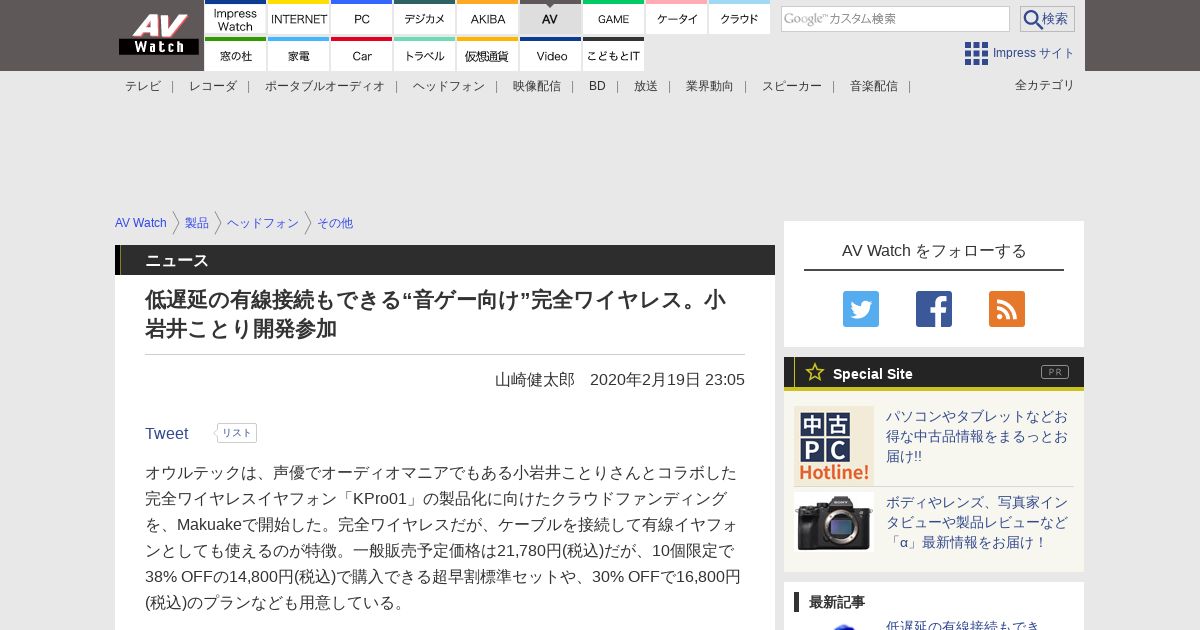Open the Impress サイト link
This screenshot has height=630, width=1200.
(1034, 53)
